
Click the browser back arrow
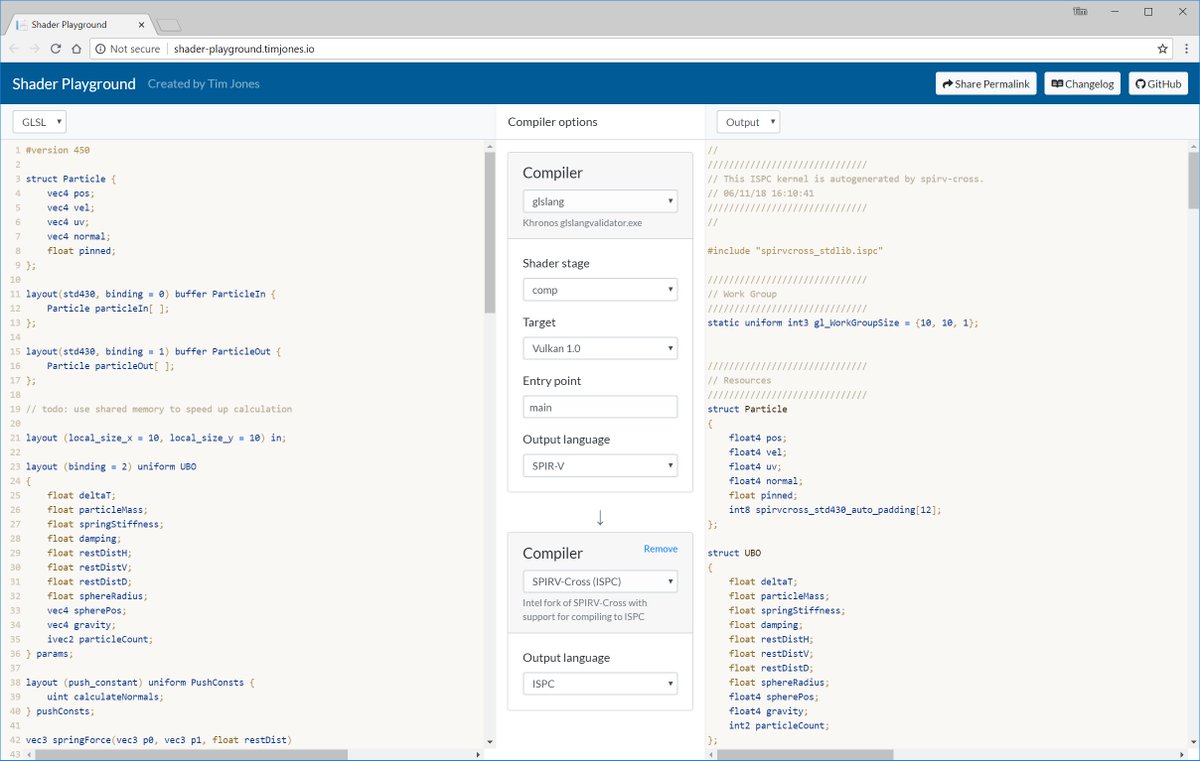click(x=14, y=48)
